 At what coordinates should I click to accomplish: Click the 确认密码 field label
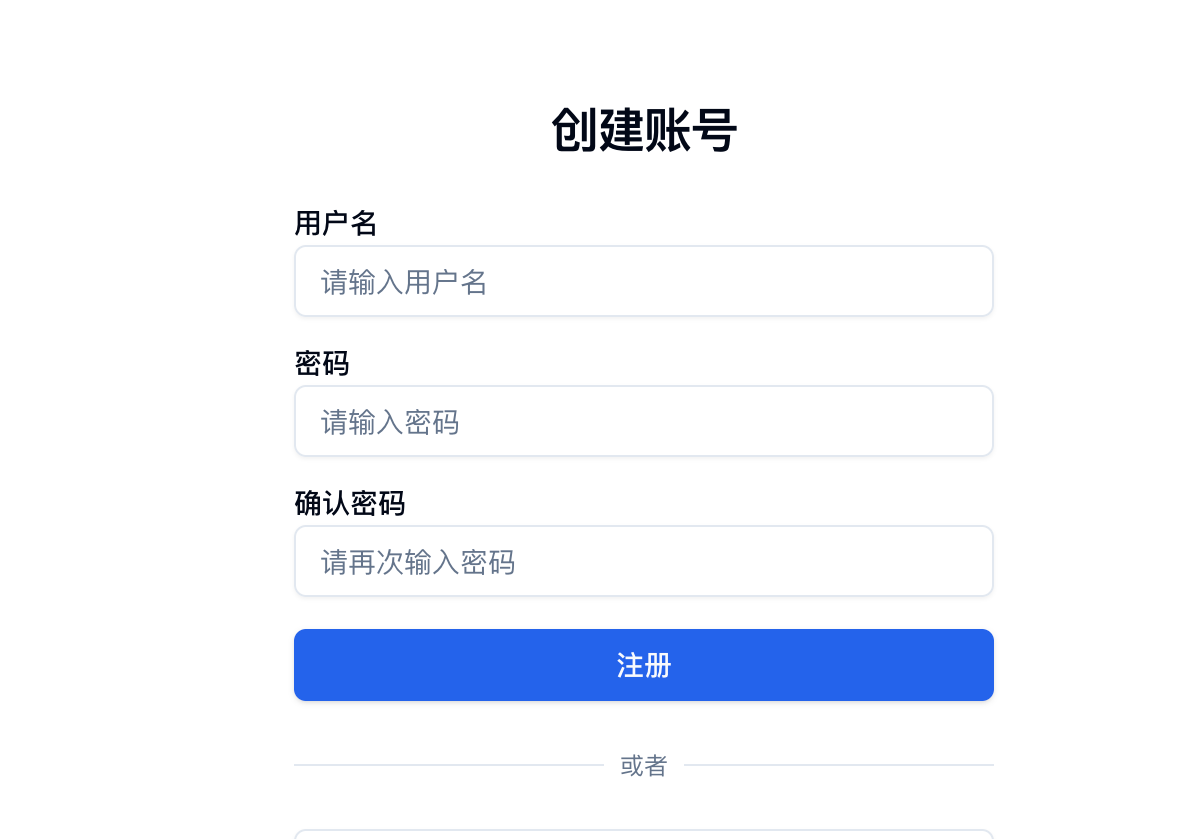pos(350,504)
